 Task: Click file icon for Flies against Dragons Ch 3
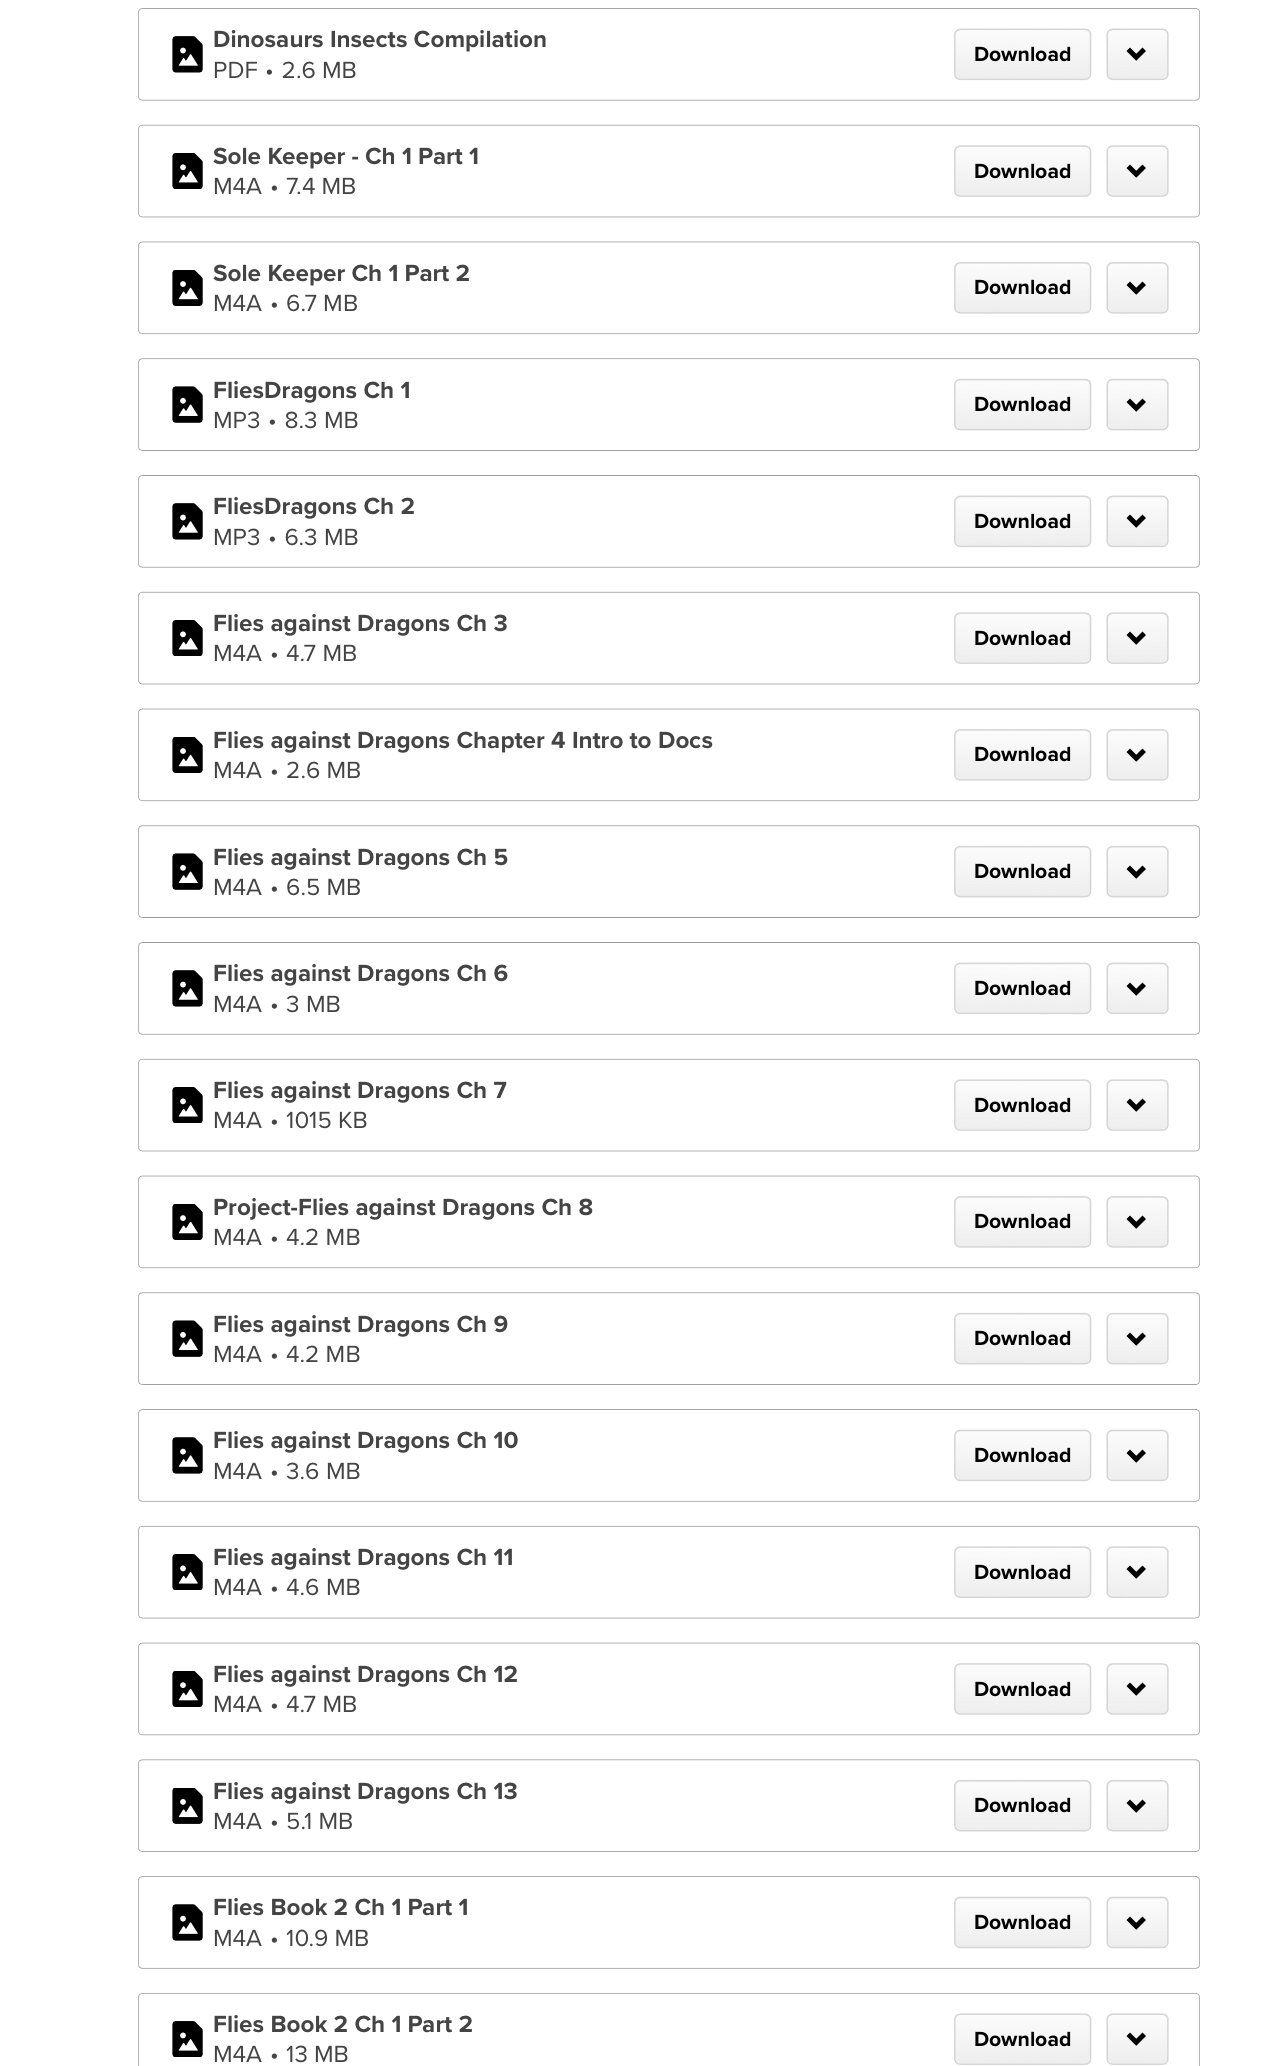[x=187, y=638]
